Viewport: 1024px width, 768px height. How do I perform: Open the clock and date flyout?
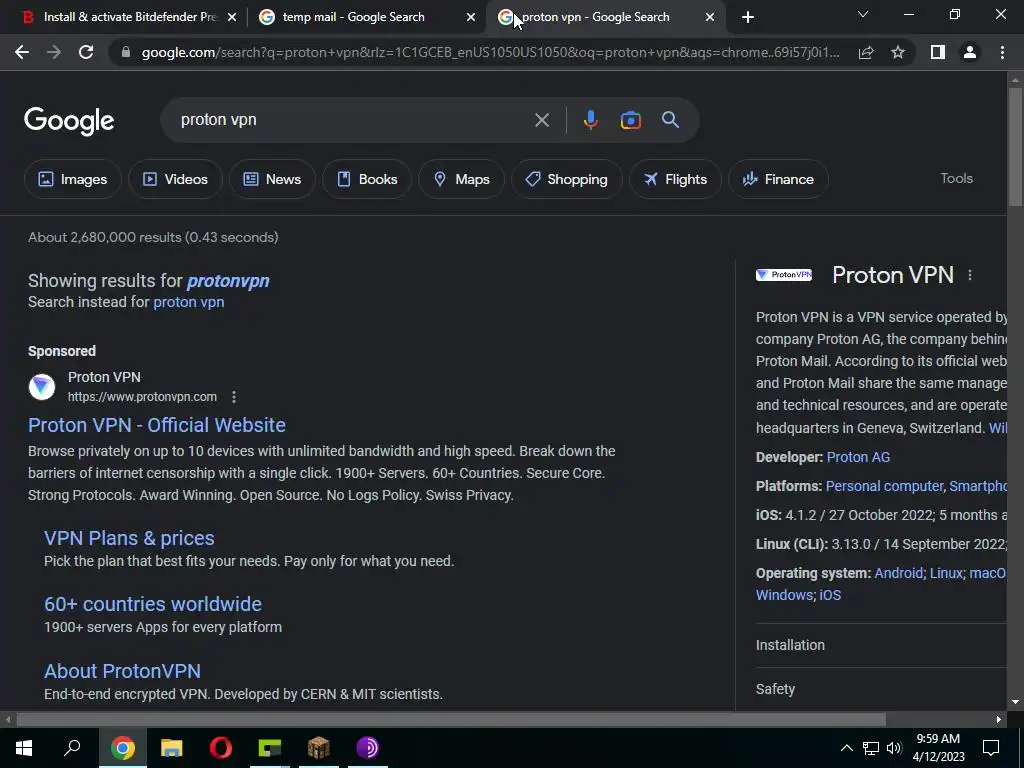[x=938, y=748]
